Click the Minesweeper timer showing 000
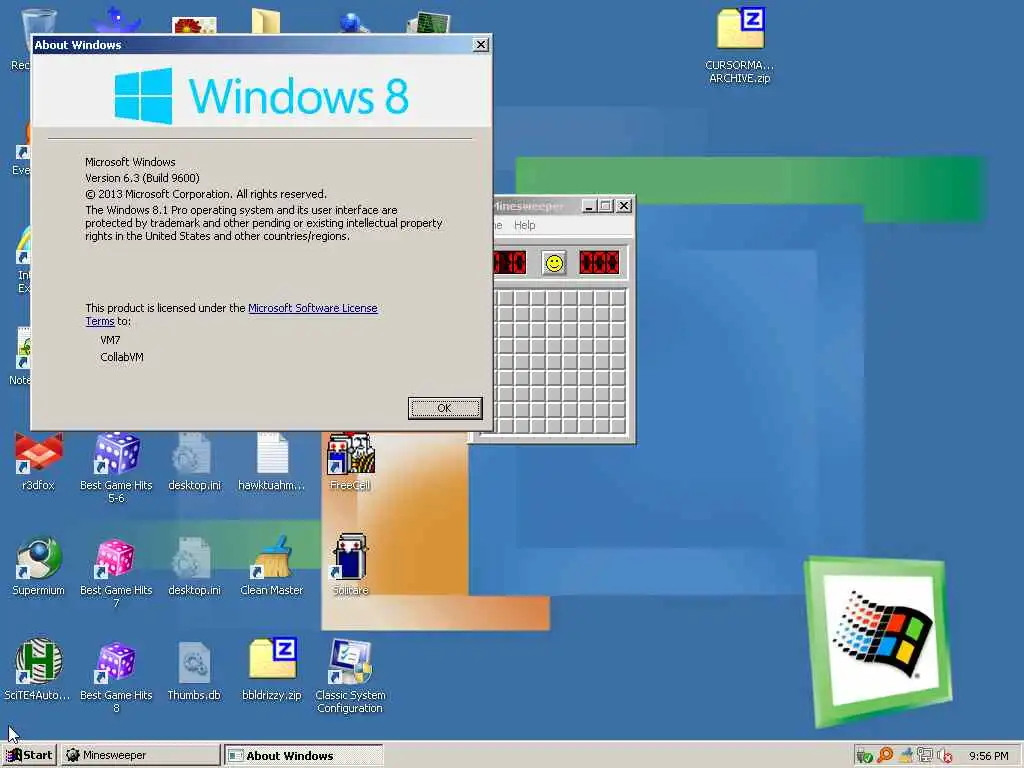The image size is (1024, 768). (x=599, y=263)
